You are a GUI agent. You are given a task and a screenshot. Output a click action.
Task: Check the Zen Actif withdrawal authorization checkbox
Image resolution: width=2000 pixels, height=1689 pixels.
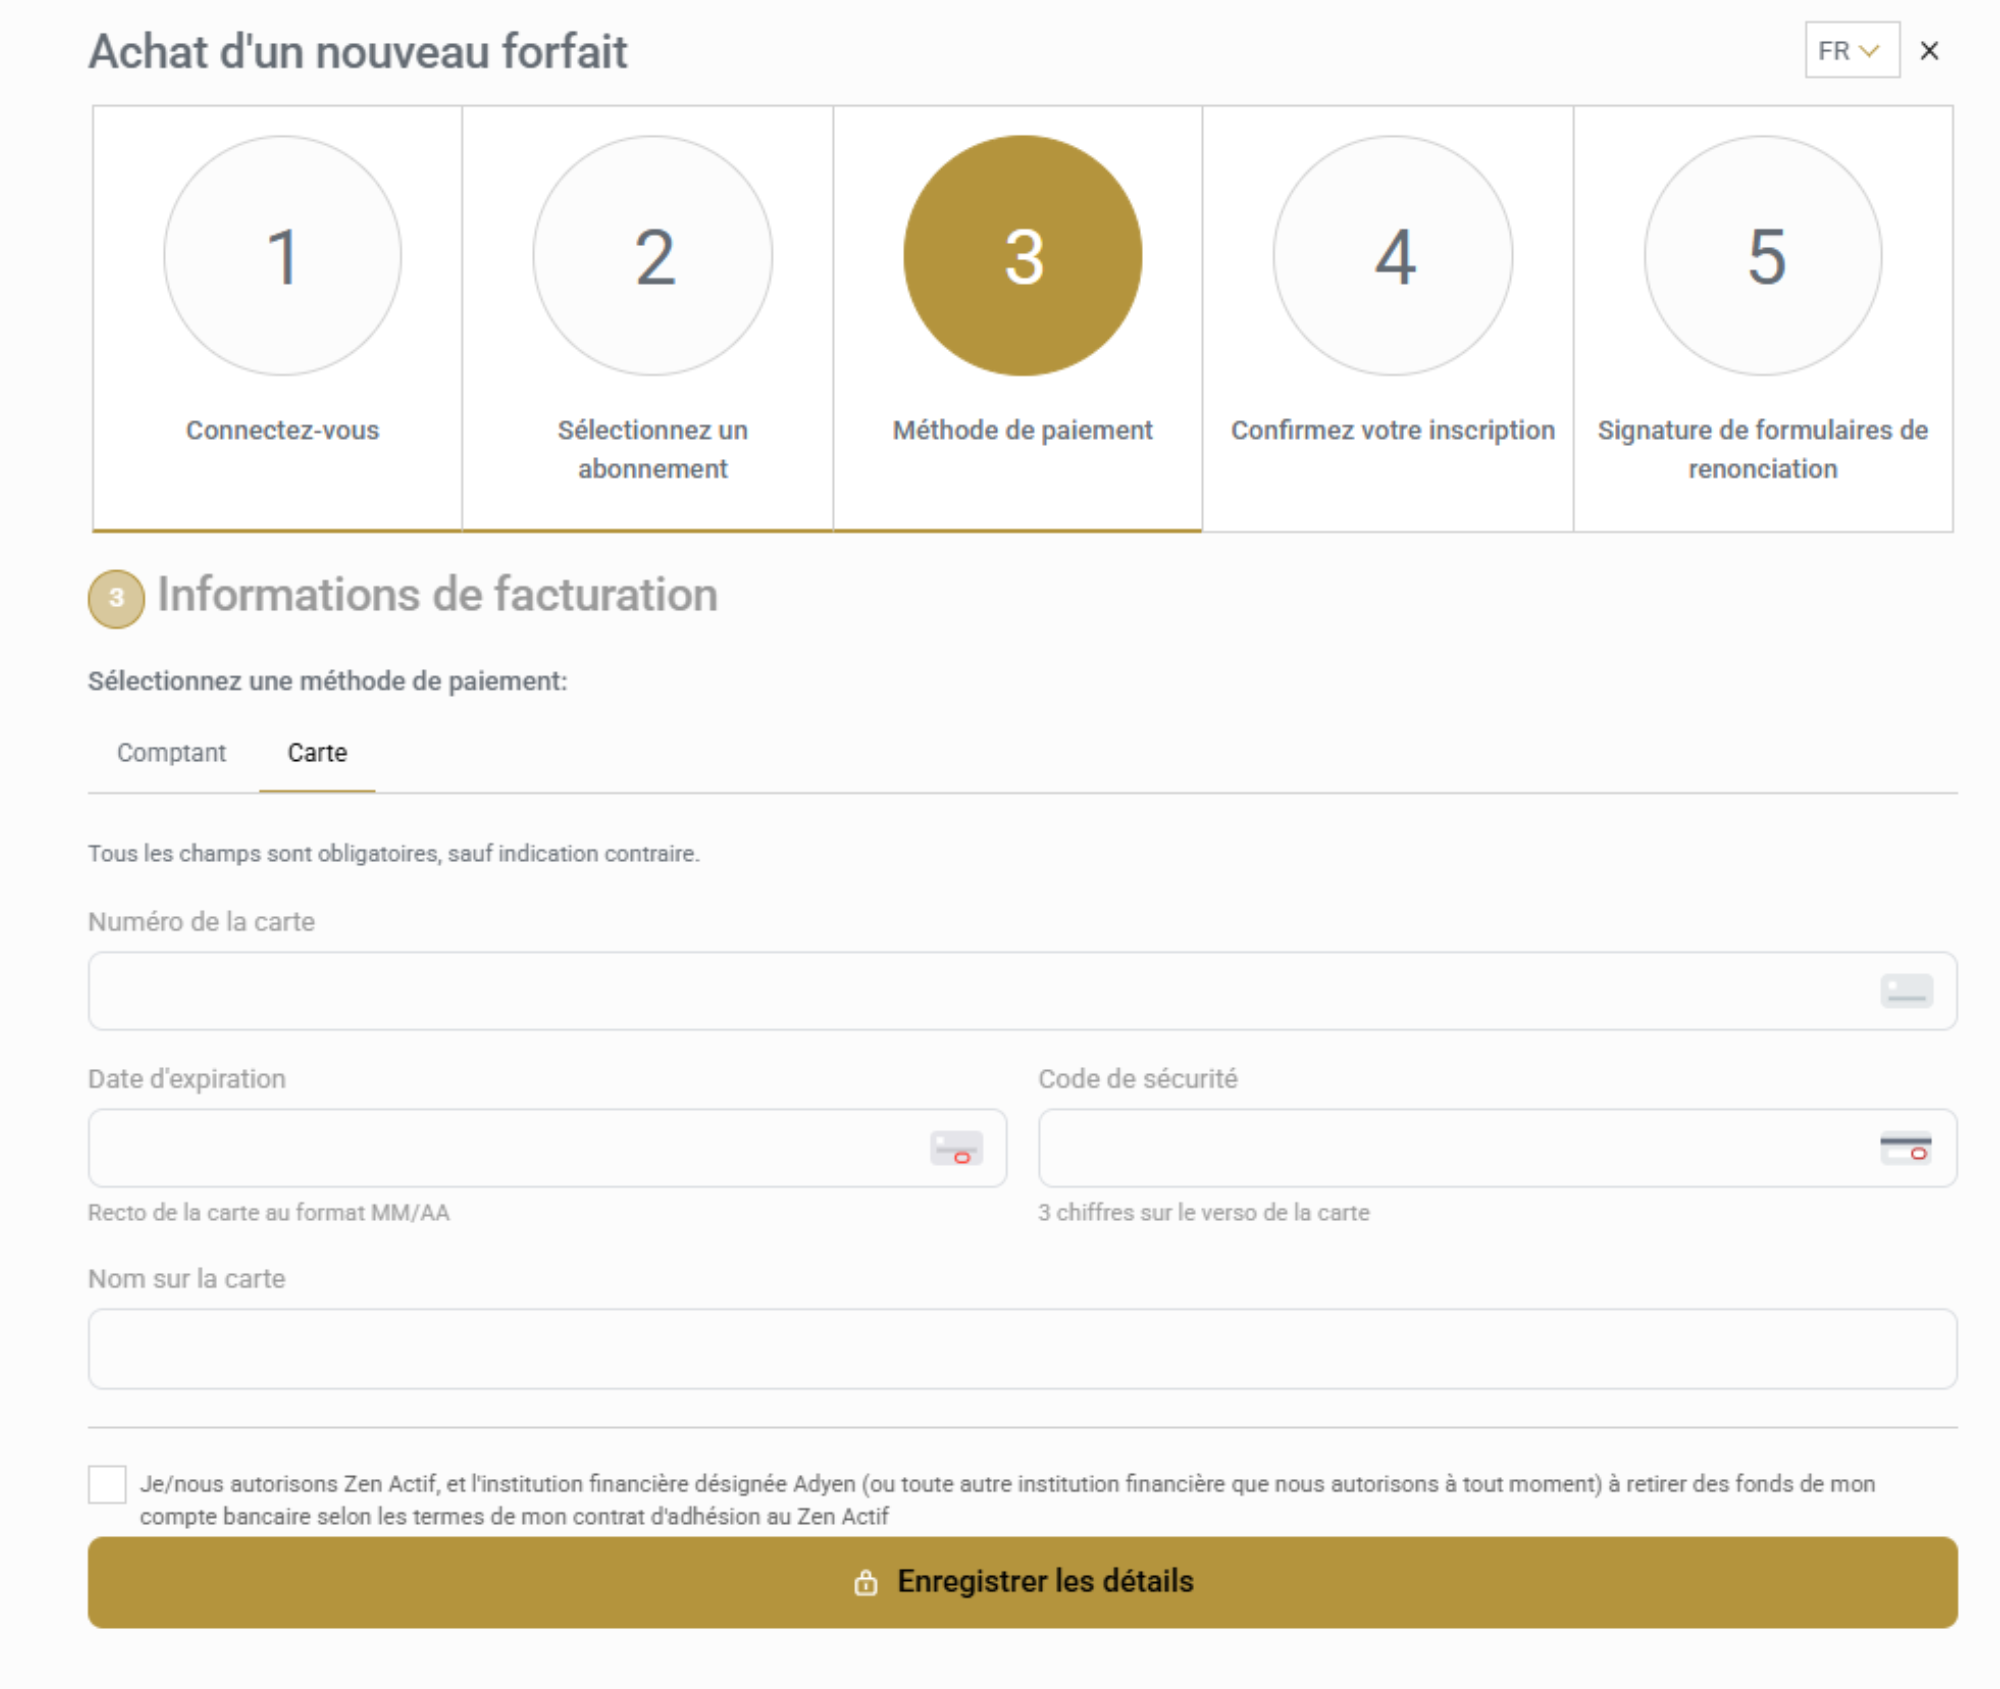click(x=107, y=1485)
